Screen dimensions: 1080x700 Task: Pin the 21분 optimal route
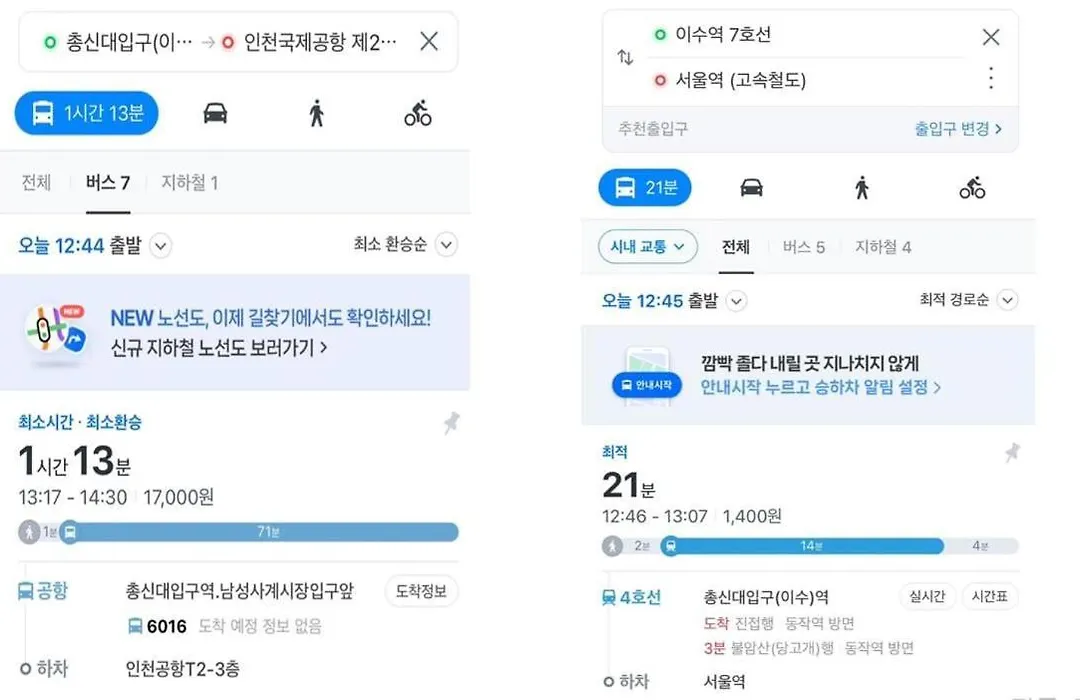[1012, 453]
